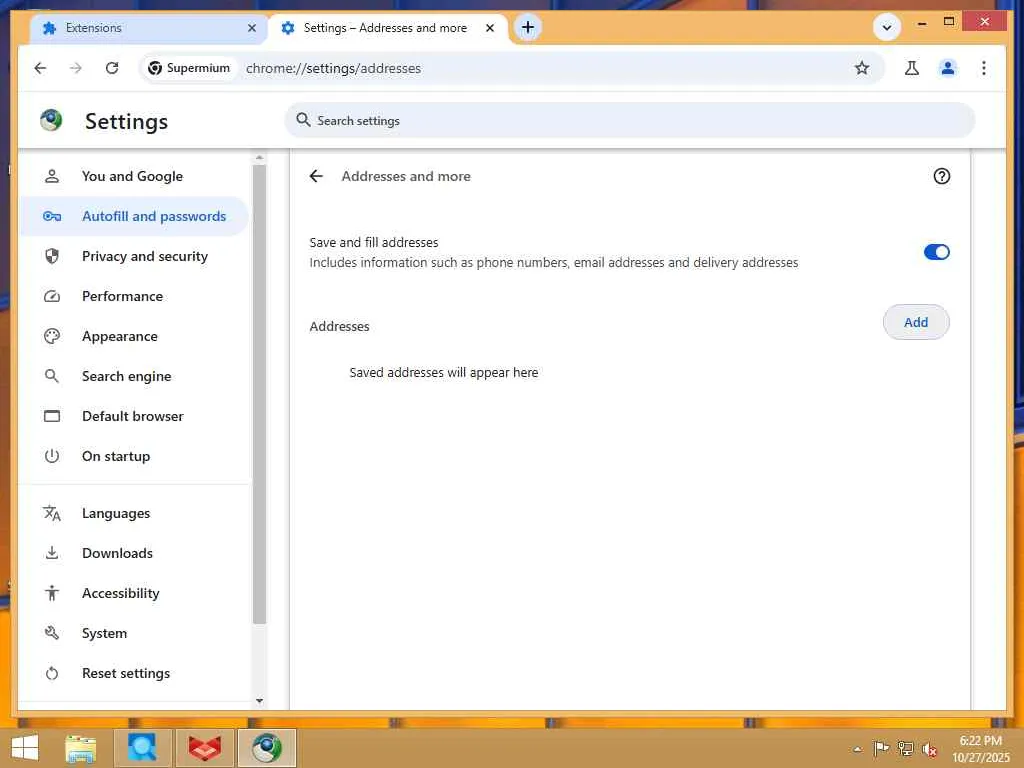Focus the Search settings field
Viewport: 1024px width, 768px height.
point(630,120)
